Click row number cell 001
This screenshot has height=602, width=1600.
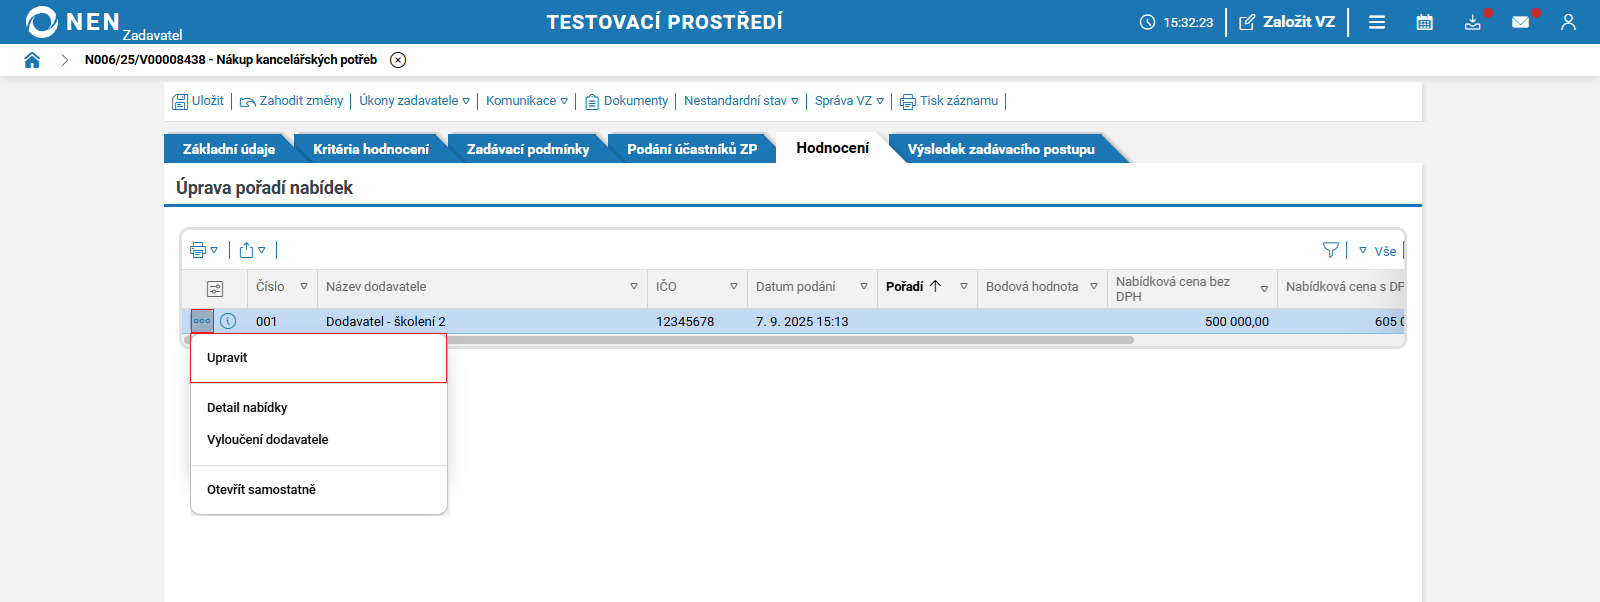266,322
